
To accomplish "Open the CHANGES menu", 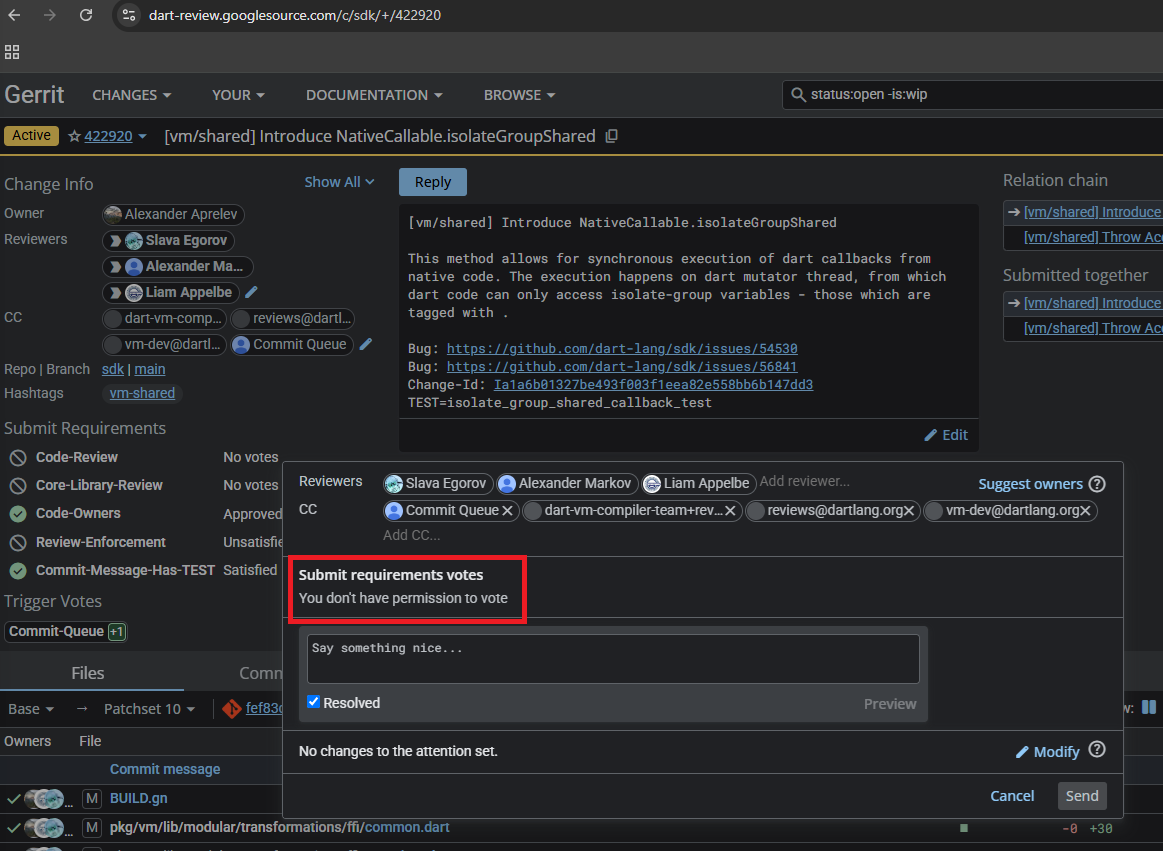I will pyautogui.click(x=131, y=95).
